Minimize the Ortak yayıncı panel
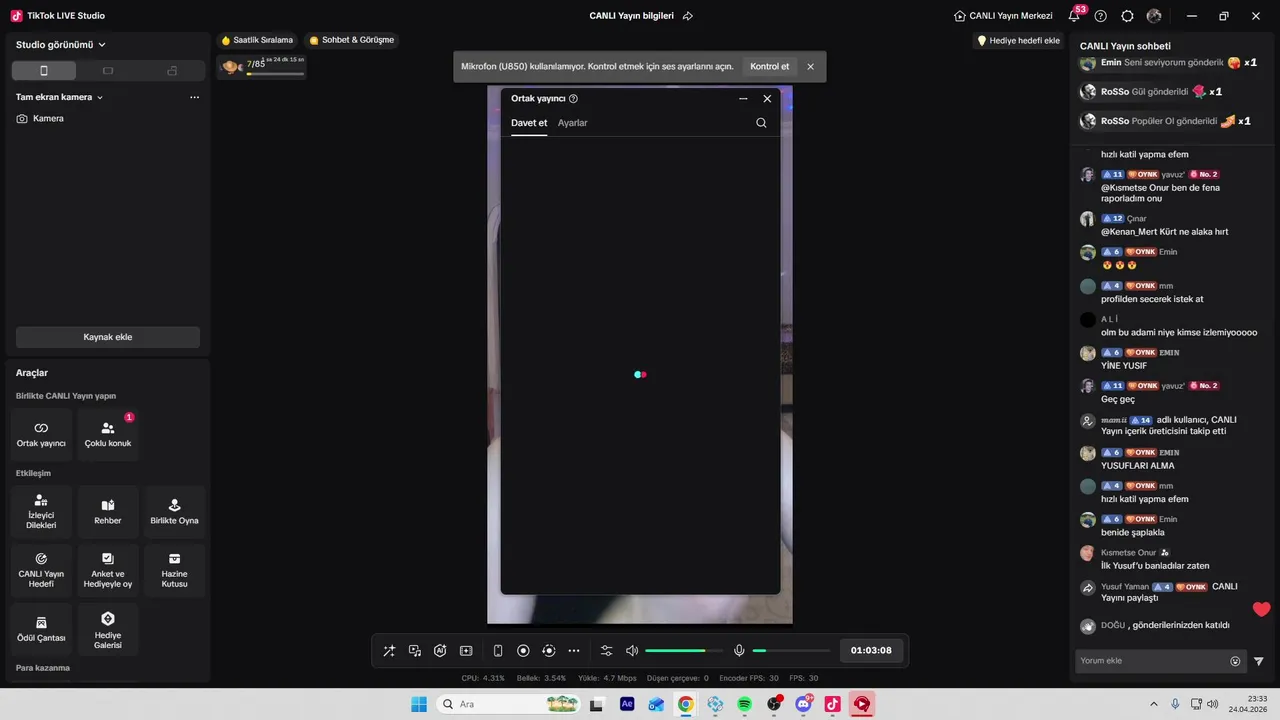 pos(743,98)
